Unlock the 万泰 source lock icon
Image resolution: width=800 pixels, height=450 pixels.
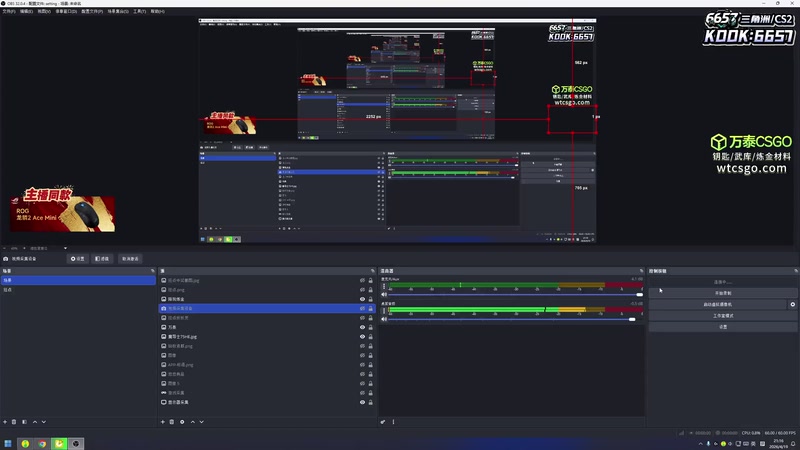(370, 327)
